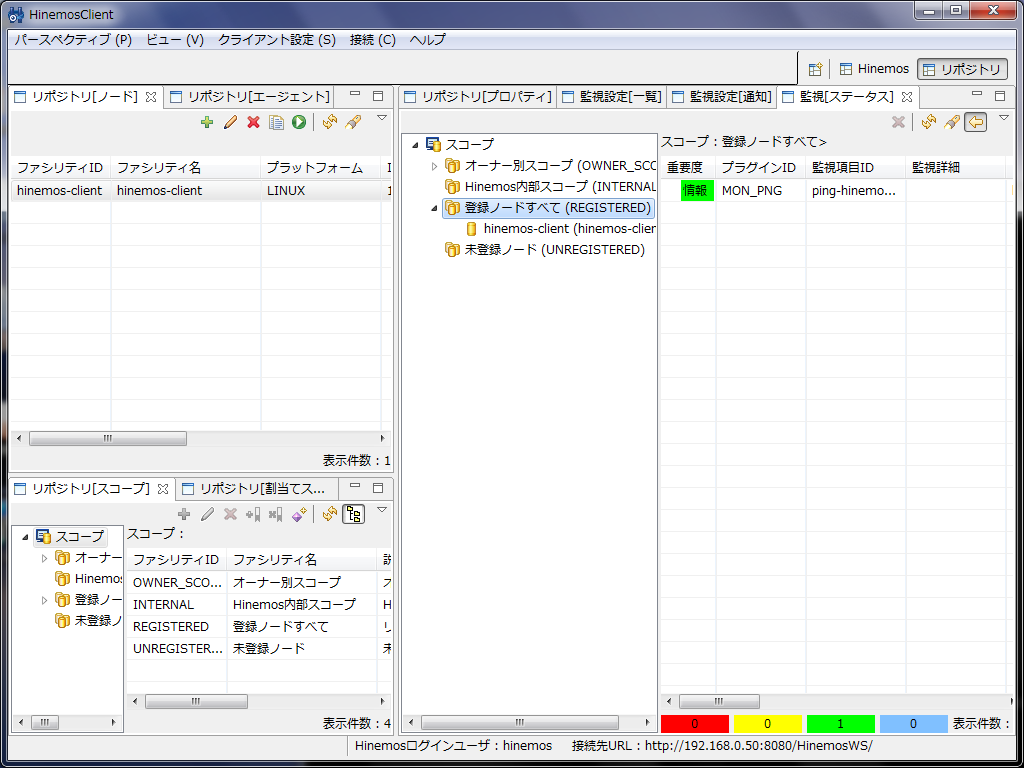Collapse the 登録ノードすべて node in status tree

[x=434, y=209]
